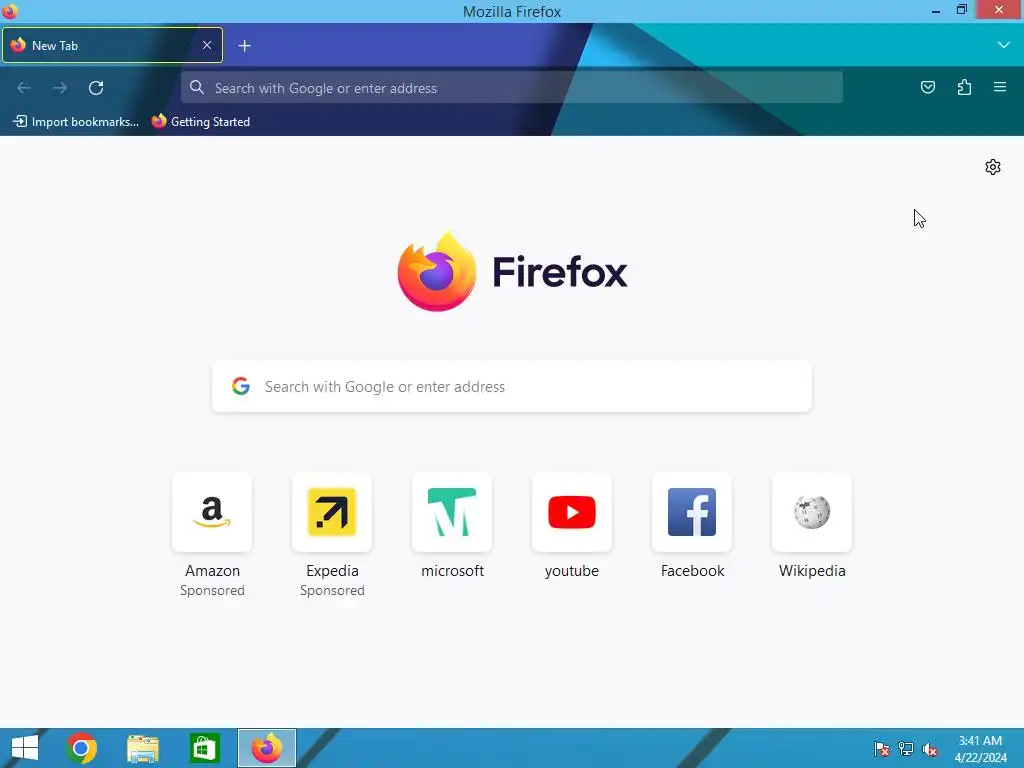Close the New Tab tab

click(x=207, y=45)
